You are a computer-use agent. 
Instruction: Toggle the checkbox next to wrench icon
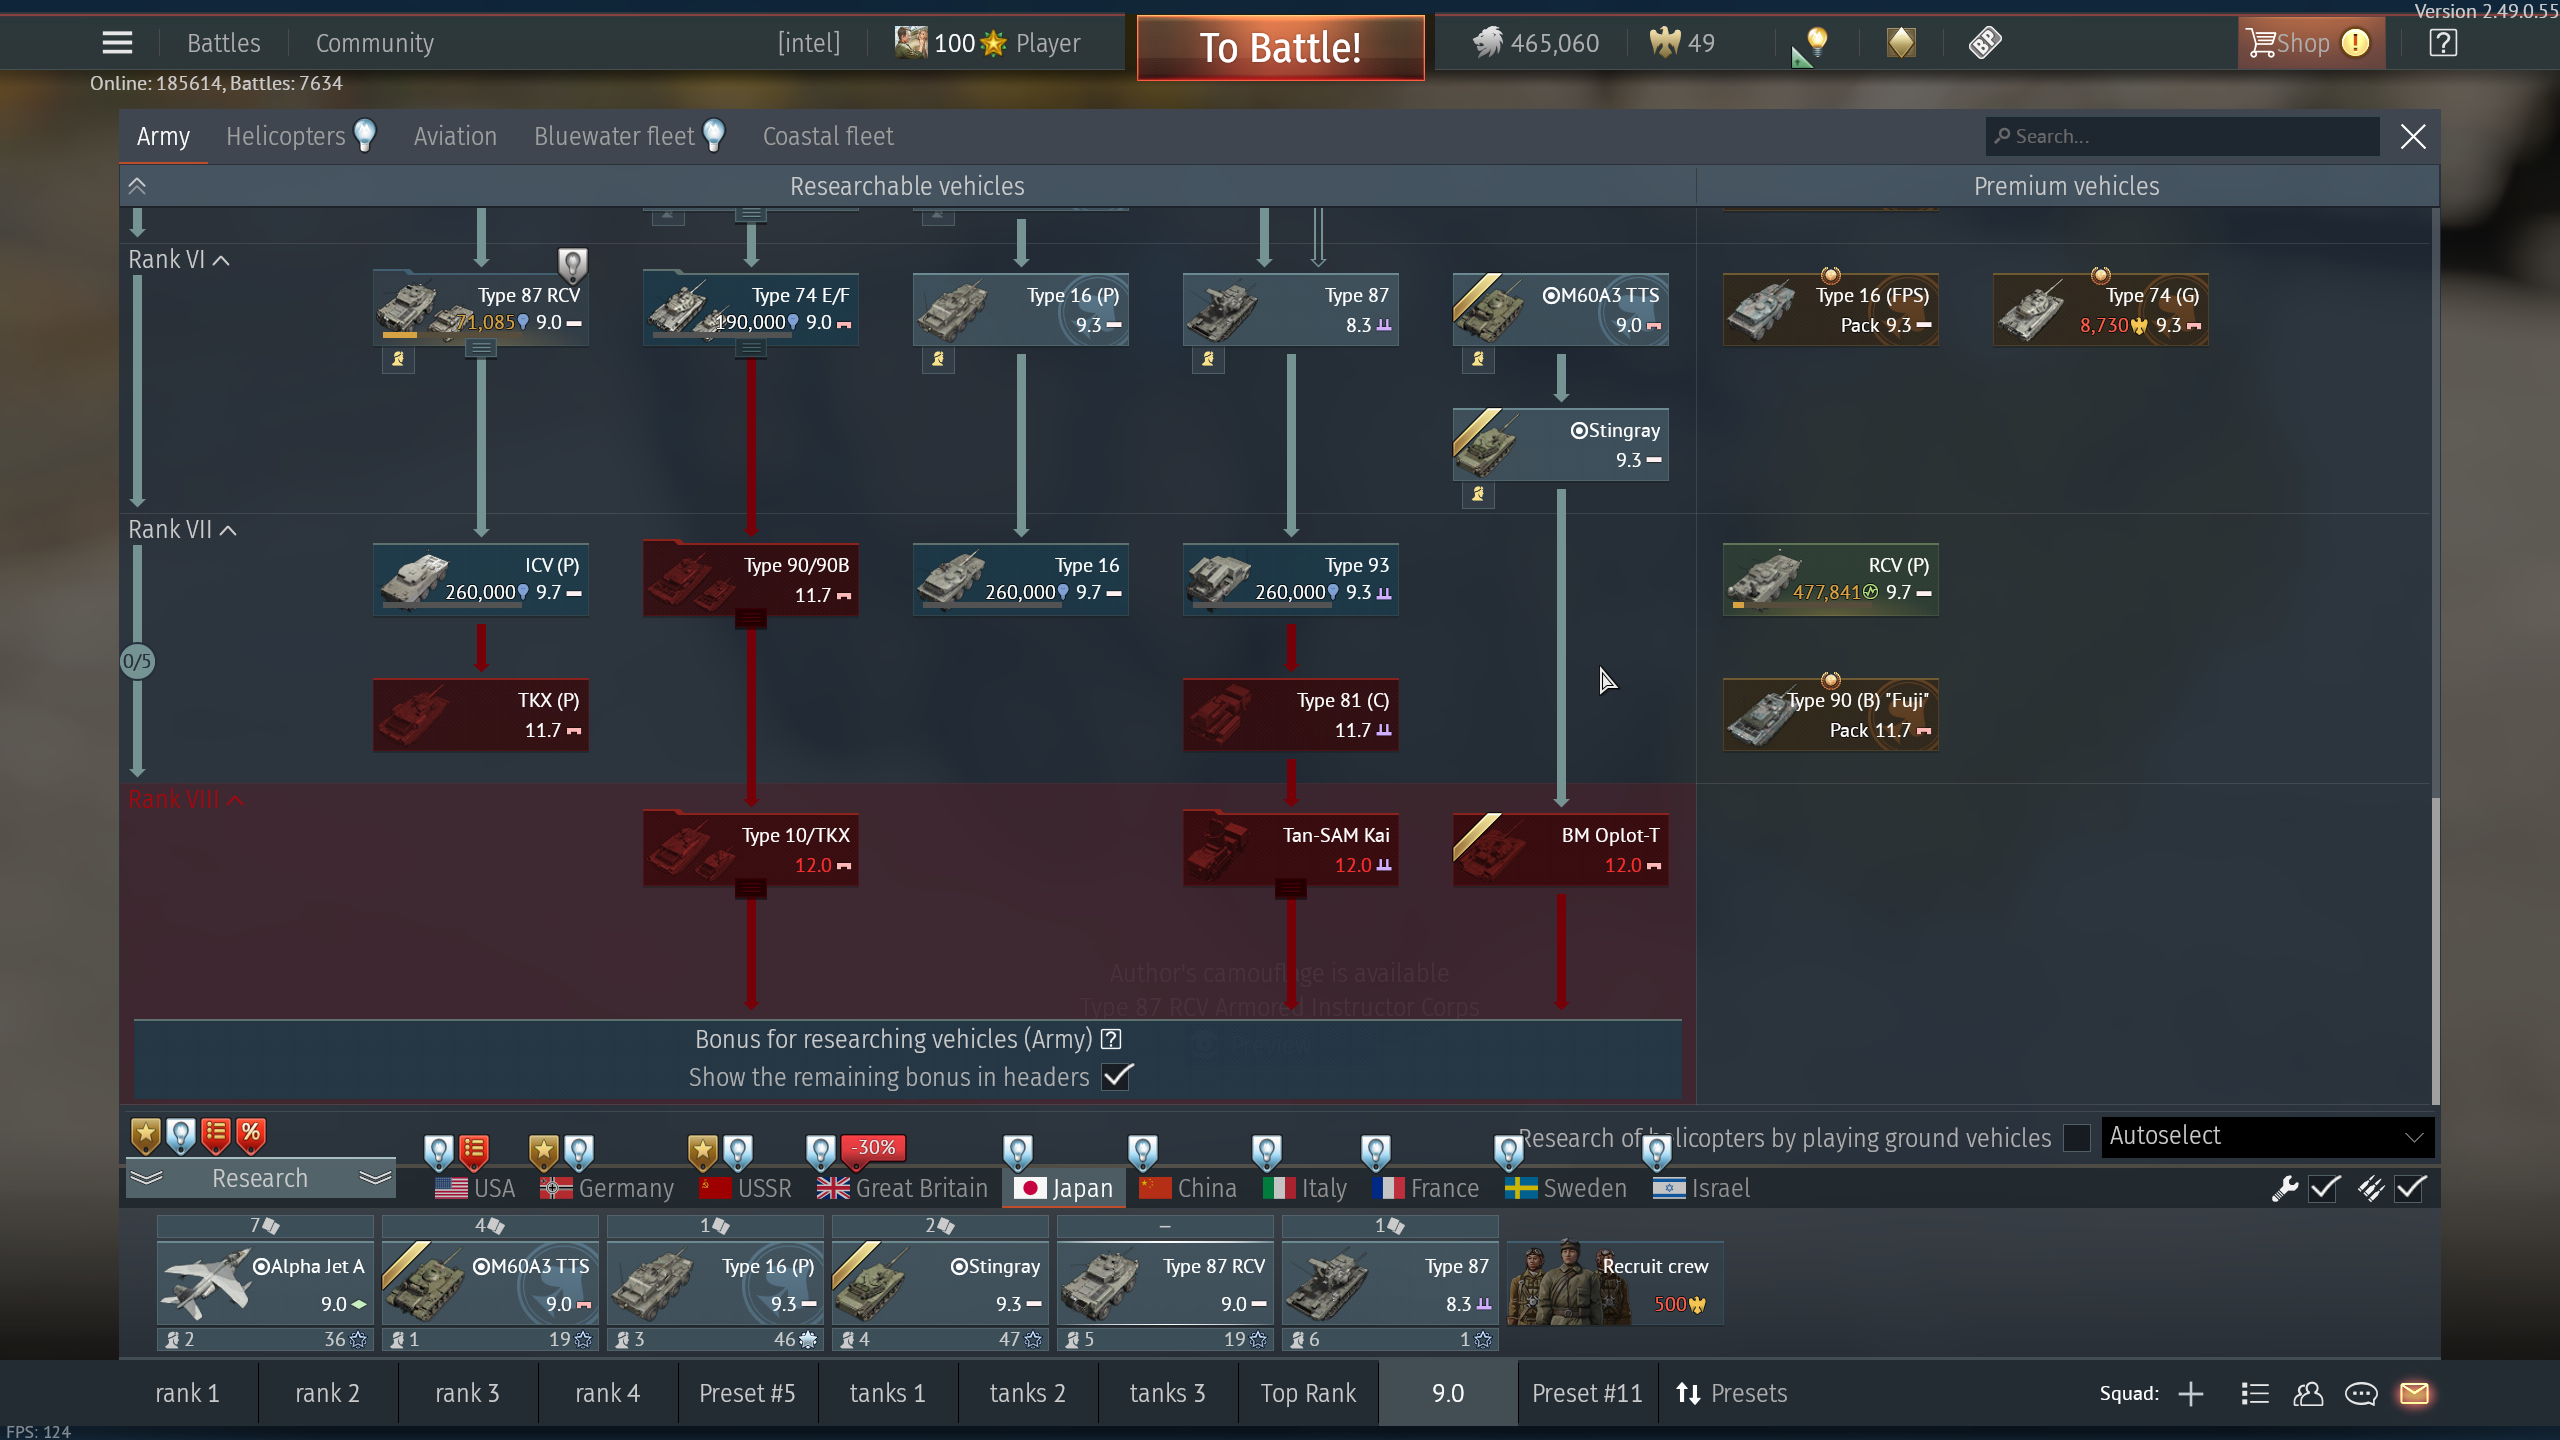[2324, 1188]
